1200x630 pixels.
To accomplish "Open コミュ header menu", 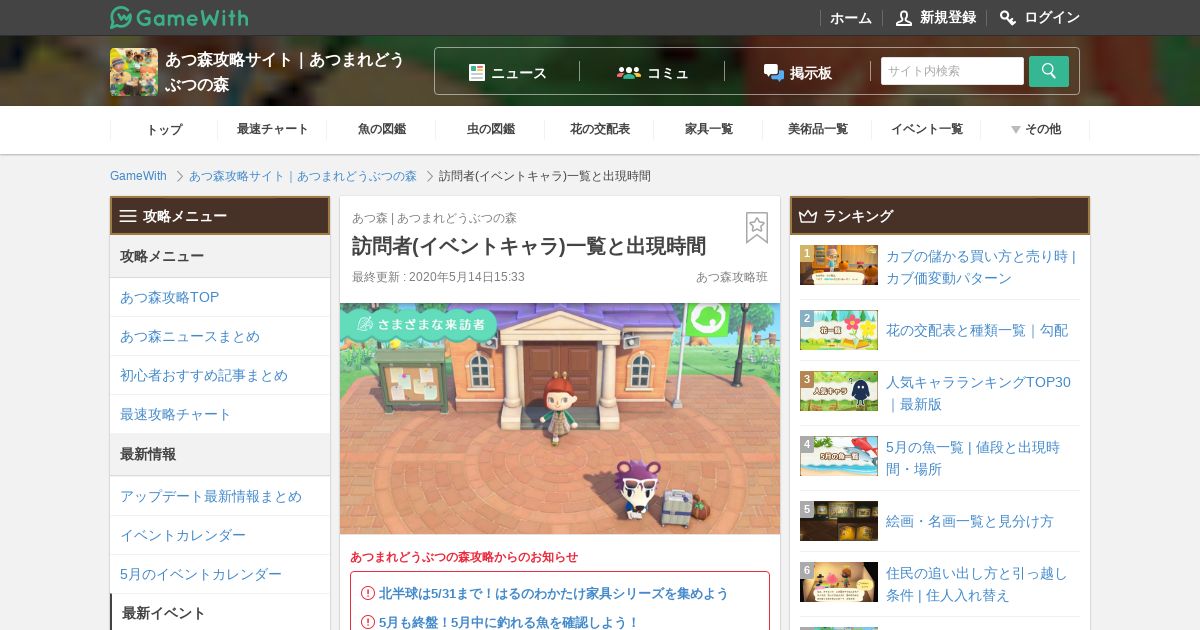I will (x=653, y=72).
